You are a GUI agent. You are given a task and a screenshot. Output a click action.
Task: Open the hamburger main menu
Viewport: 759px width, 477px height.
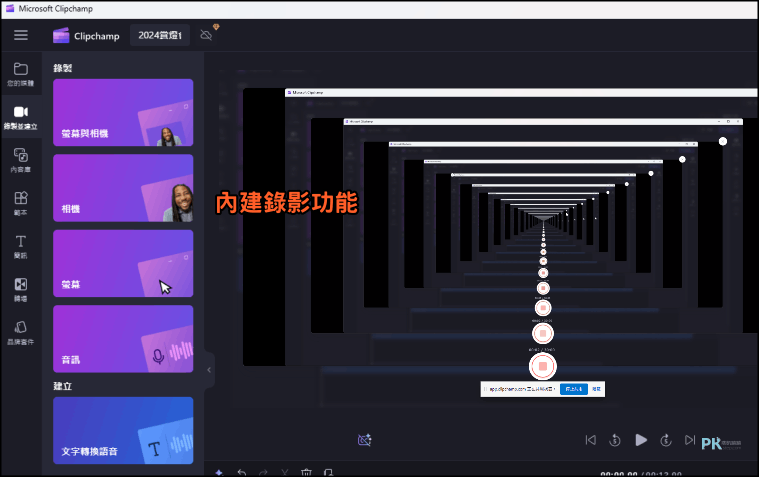click(21, 35)
